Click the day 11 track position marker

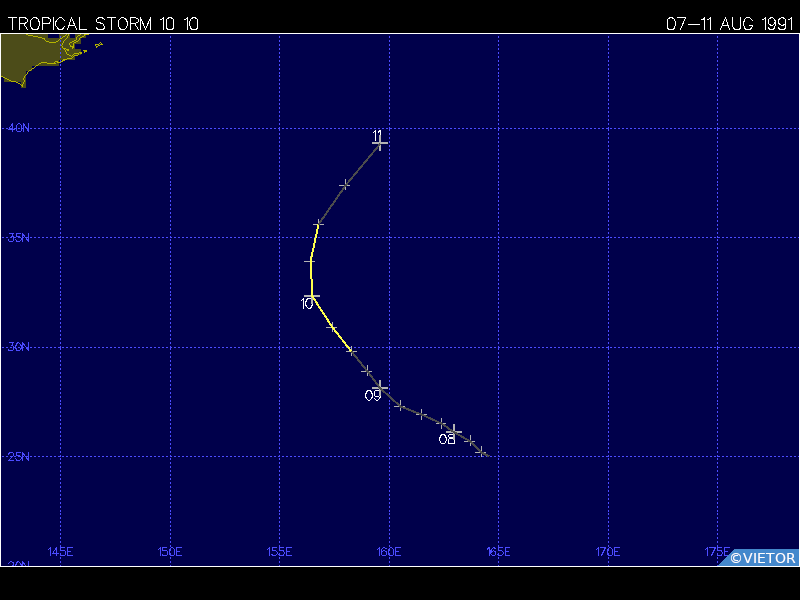click(x=380, y=144)
